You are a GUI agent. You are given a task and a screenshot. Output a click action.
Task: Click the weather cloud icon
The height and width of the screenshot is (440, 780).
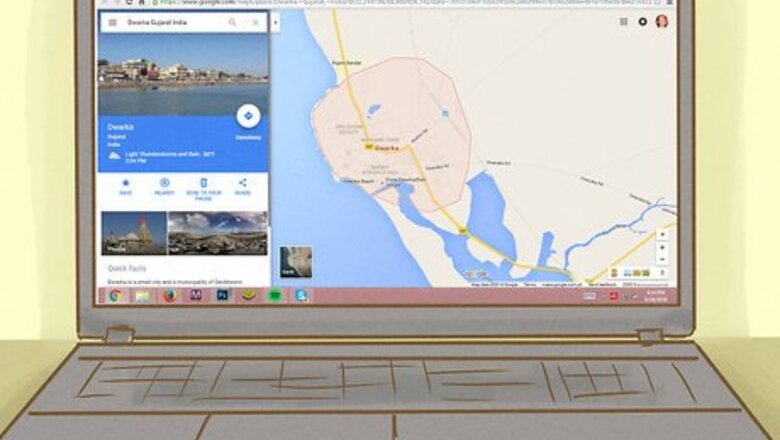click(x=114, y=156)
